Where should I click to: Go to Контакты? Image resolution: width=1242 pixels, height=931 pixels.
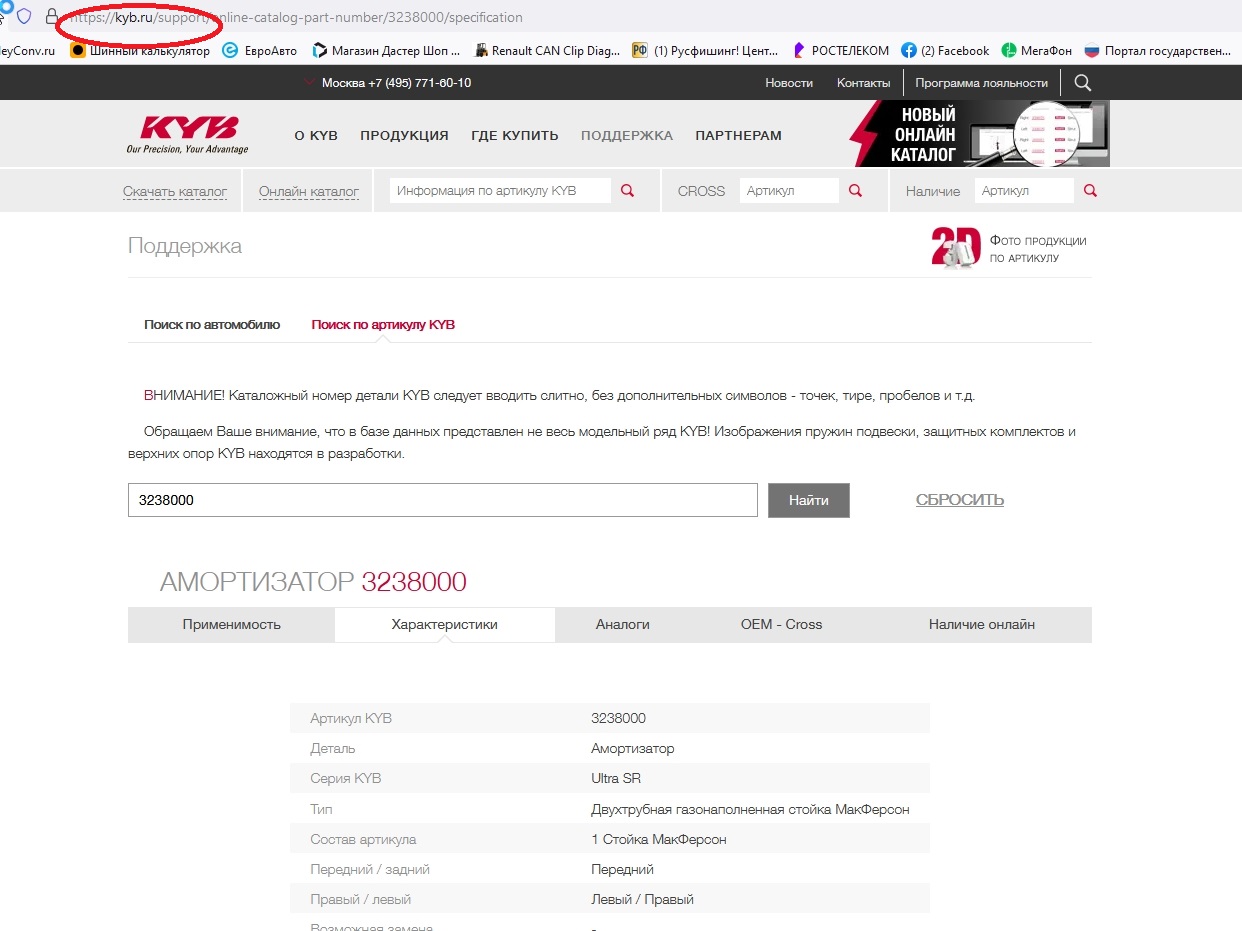[x=864, y=83]
